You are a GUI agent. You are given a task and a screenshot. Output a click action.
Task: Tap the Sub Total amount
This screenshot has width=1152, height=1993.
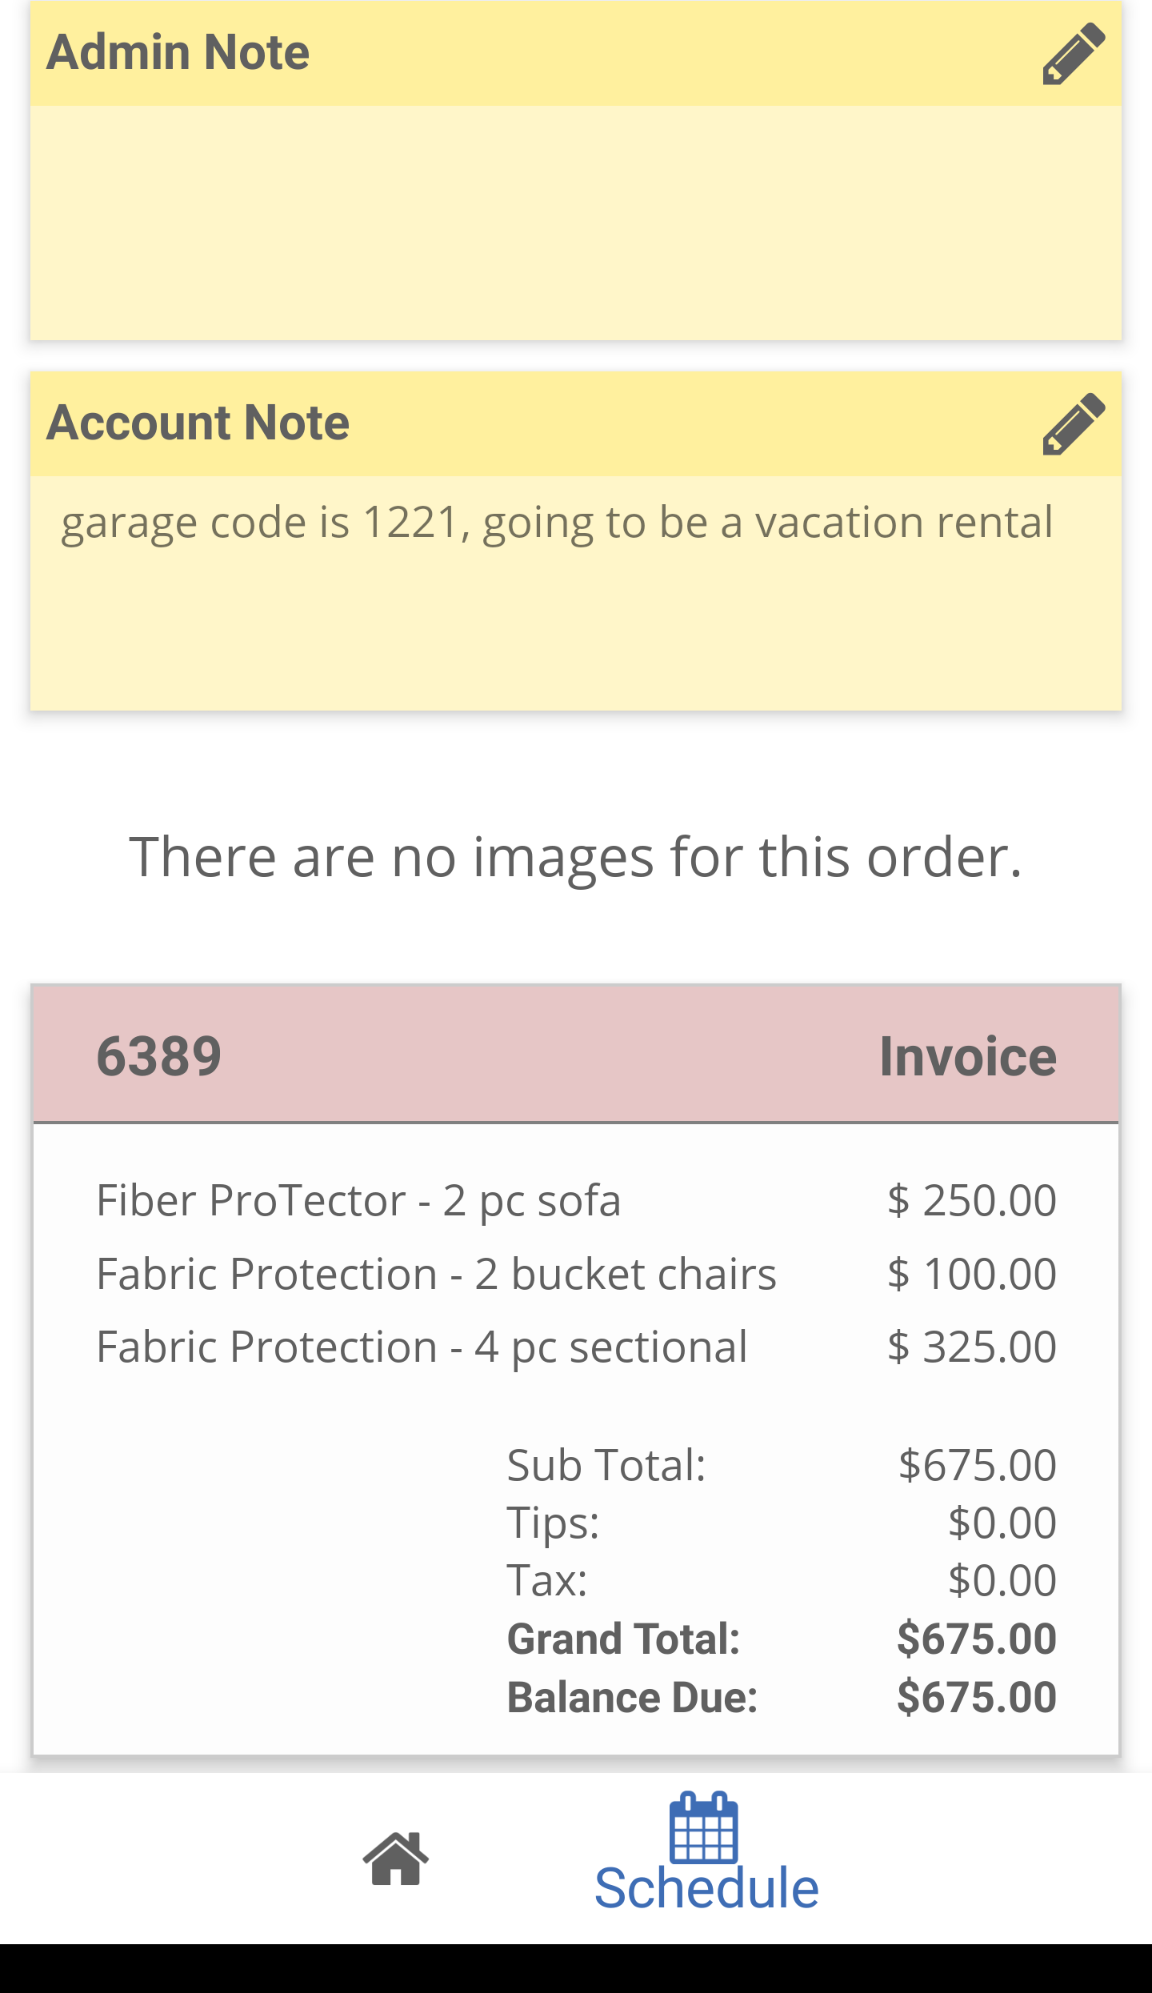click(977, 1465)
